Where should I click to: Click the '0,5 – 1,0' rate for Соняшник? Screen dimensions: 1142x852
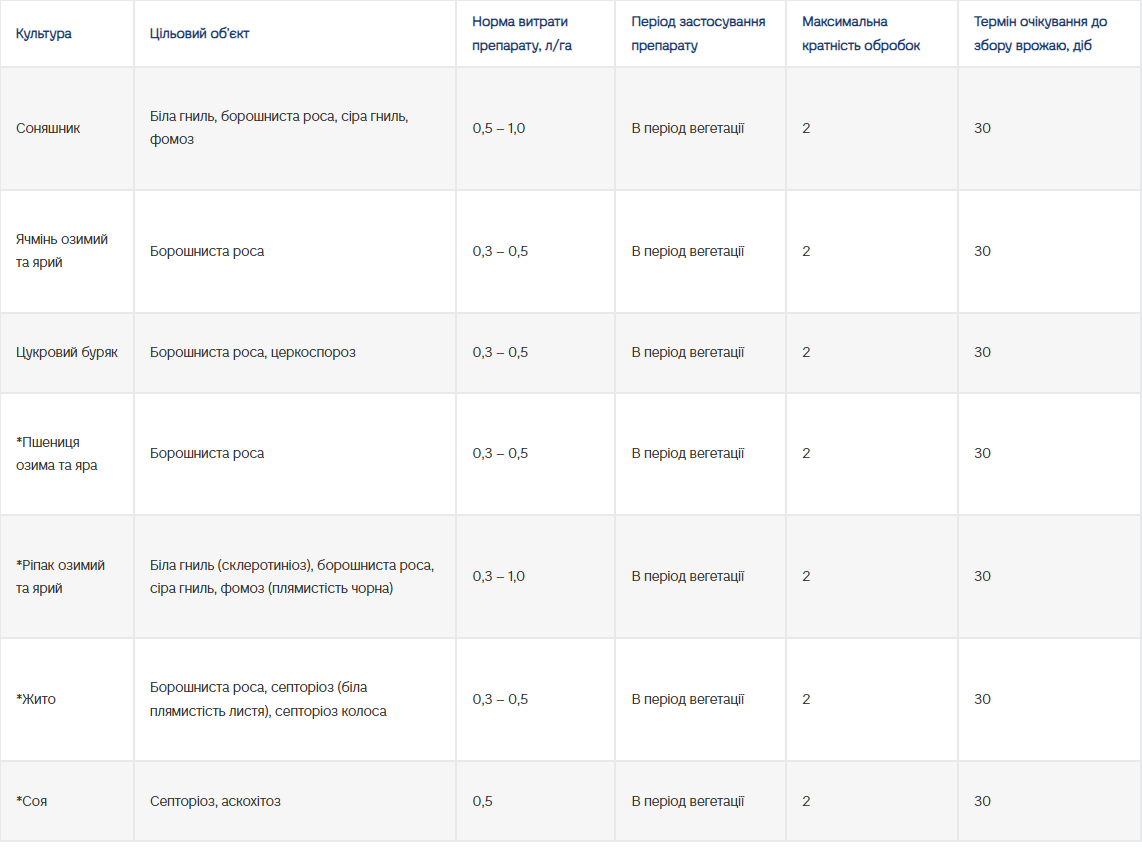tap(498, 128)
